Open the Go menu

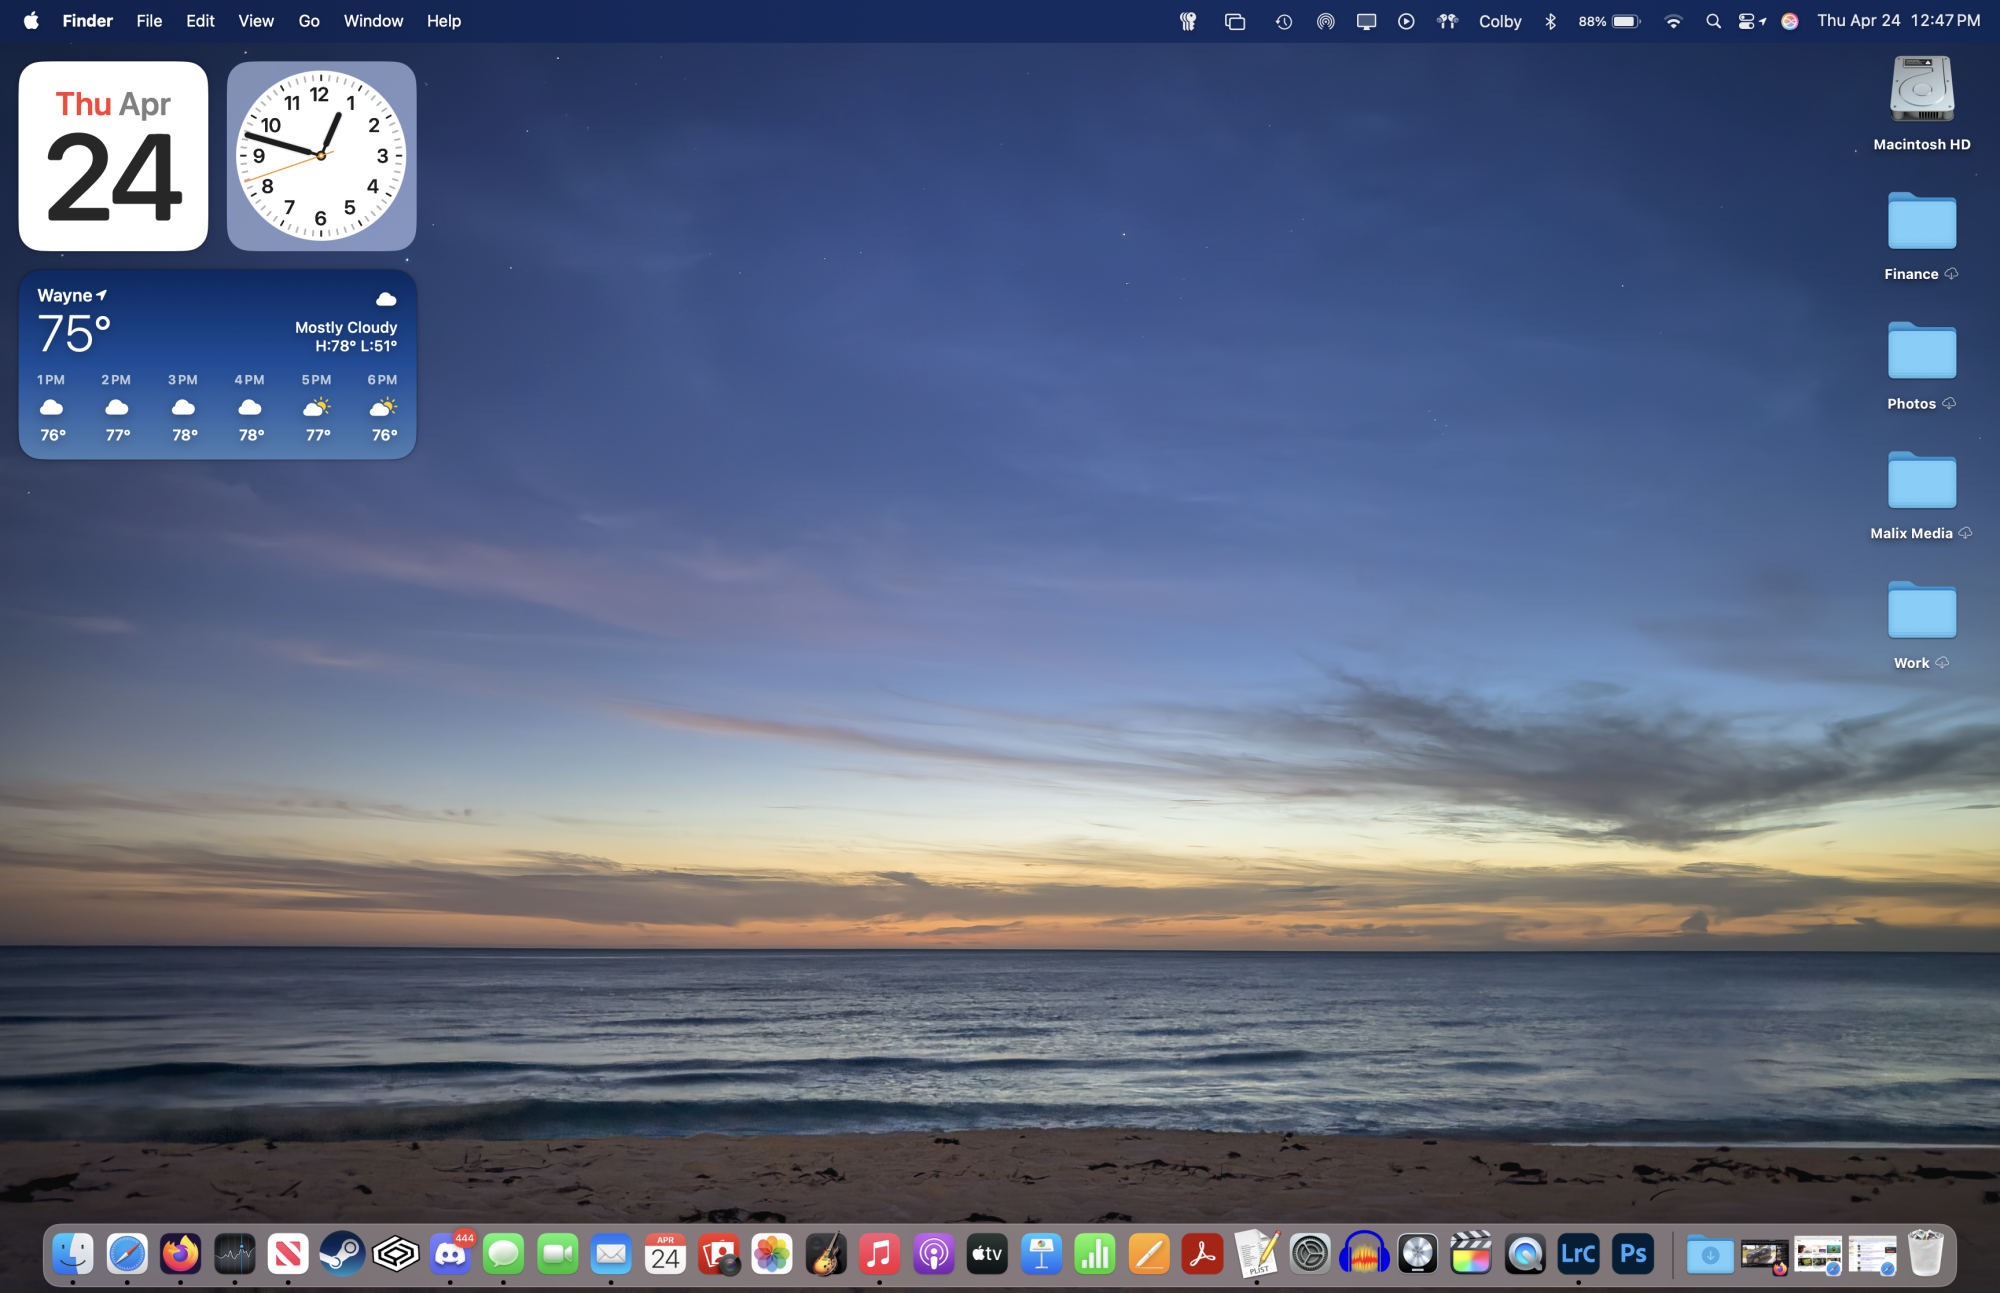[308, 20]
